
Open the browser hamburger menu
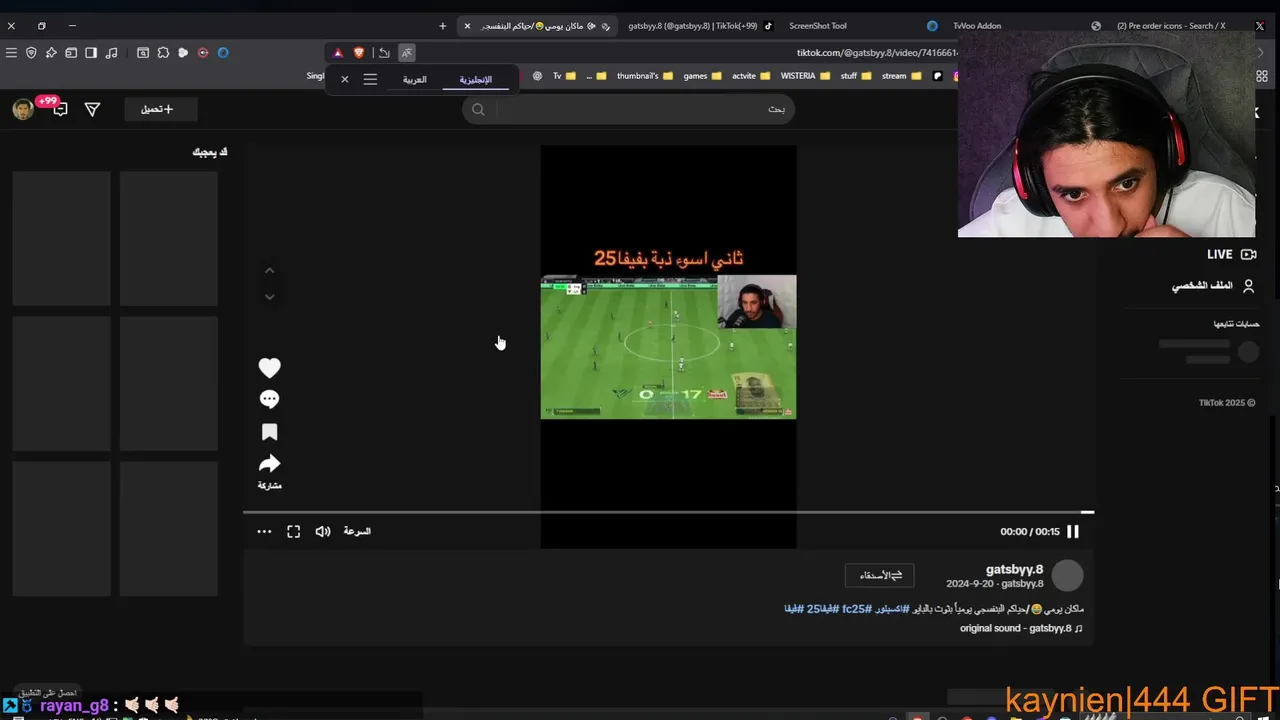coord(11,53)
